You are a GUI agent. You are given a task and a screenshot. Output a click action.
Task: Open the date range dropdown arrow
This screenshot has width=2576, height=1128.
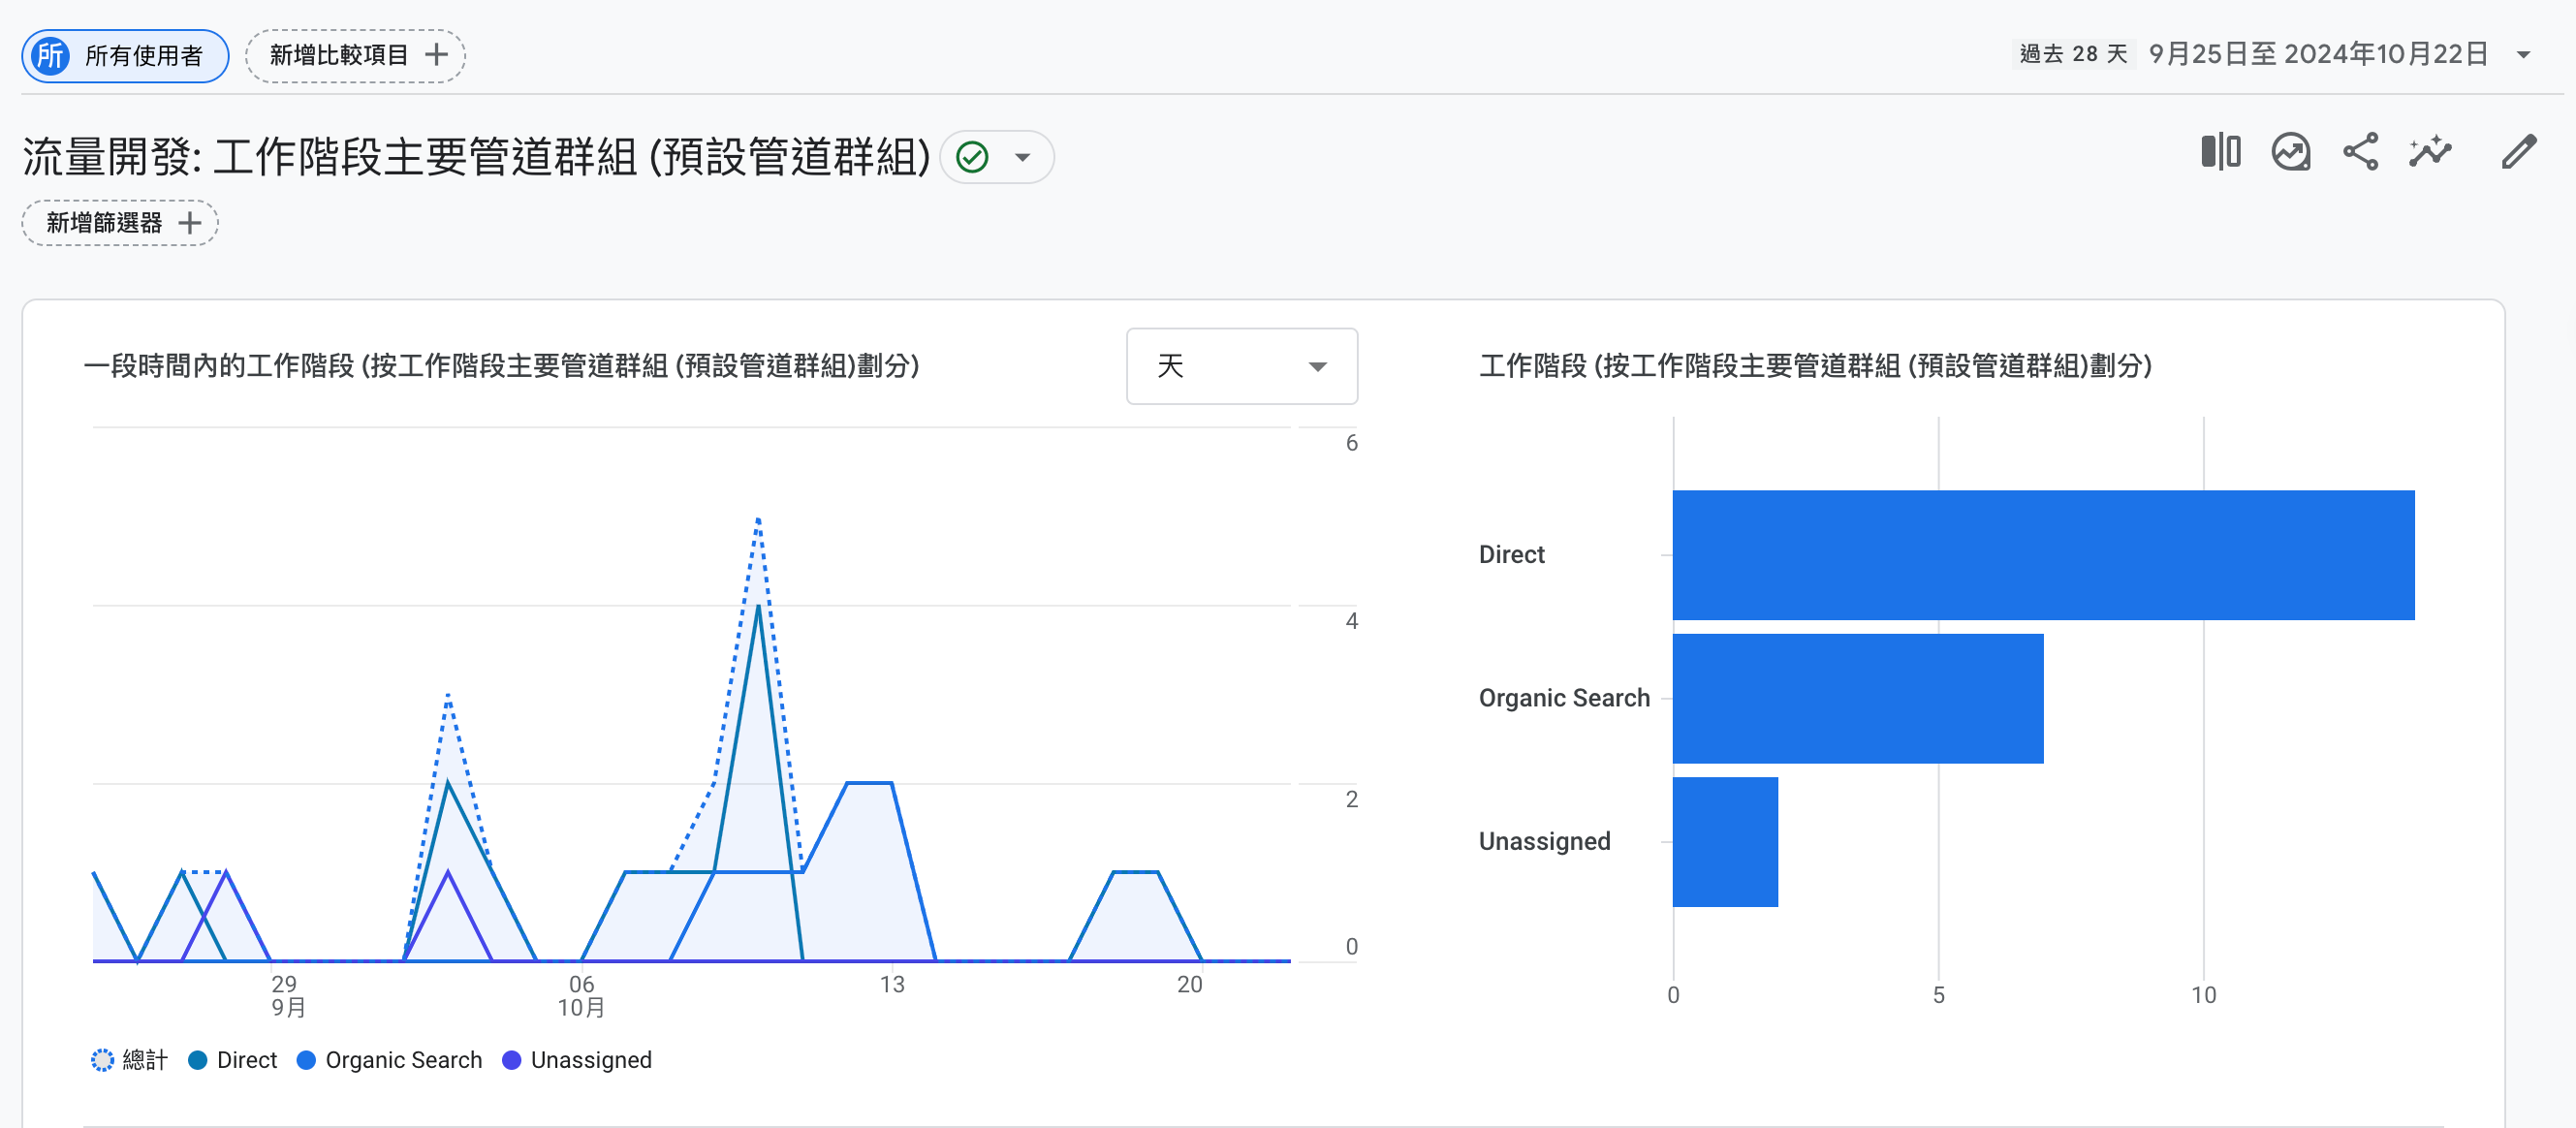coord(2523,55)
